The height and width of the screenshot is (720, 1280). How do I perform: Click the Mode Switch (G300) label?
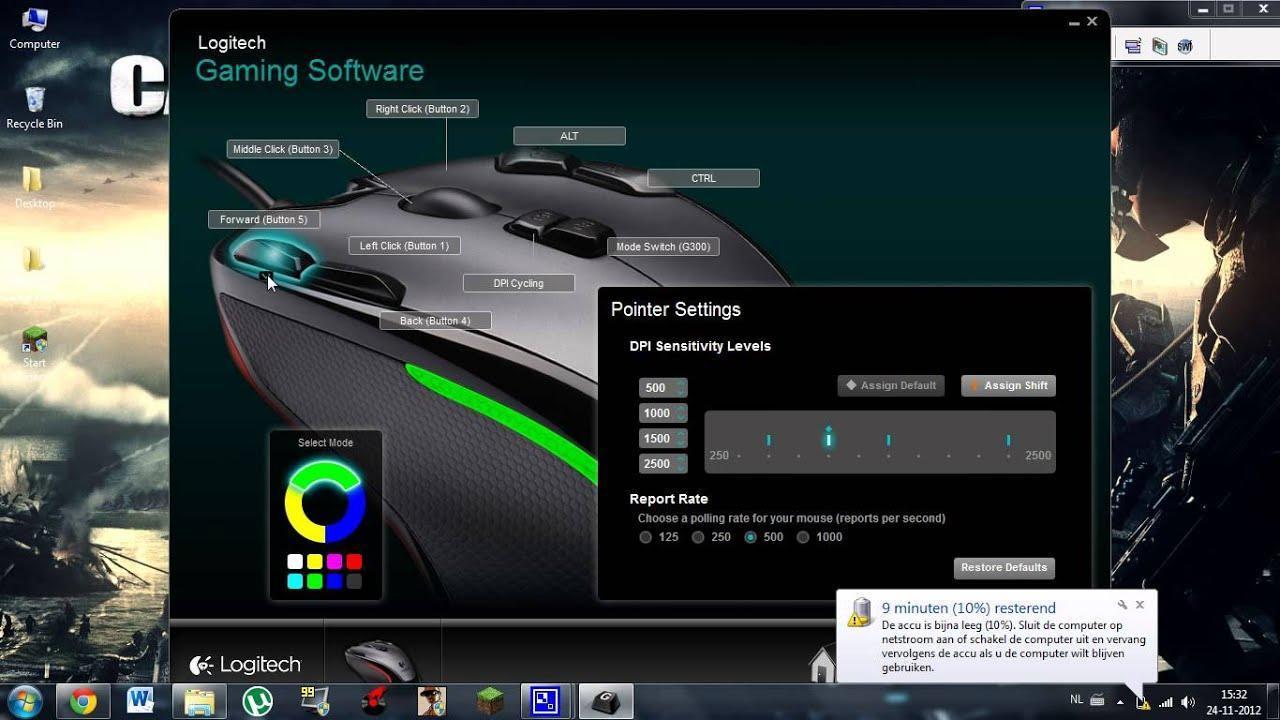coord(663,246)
